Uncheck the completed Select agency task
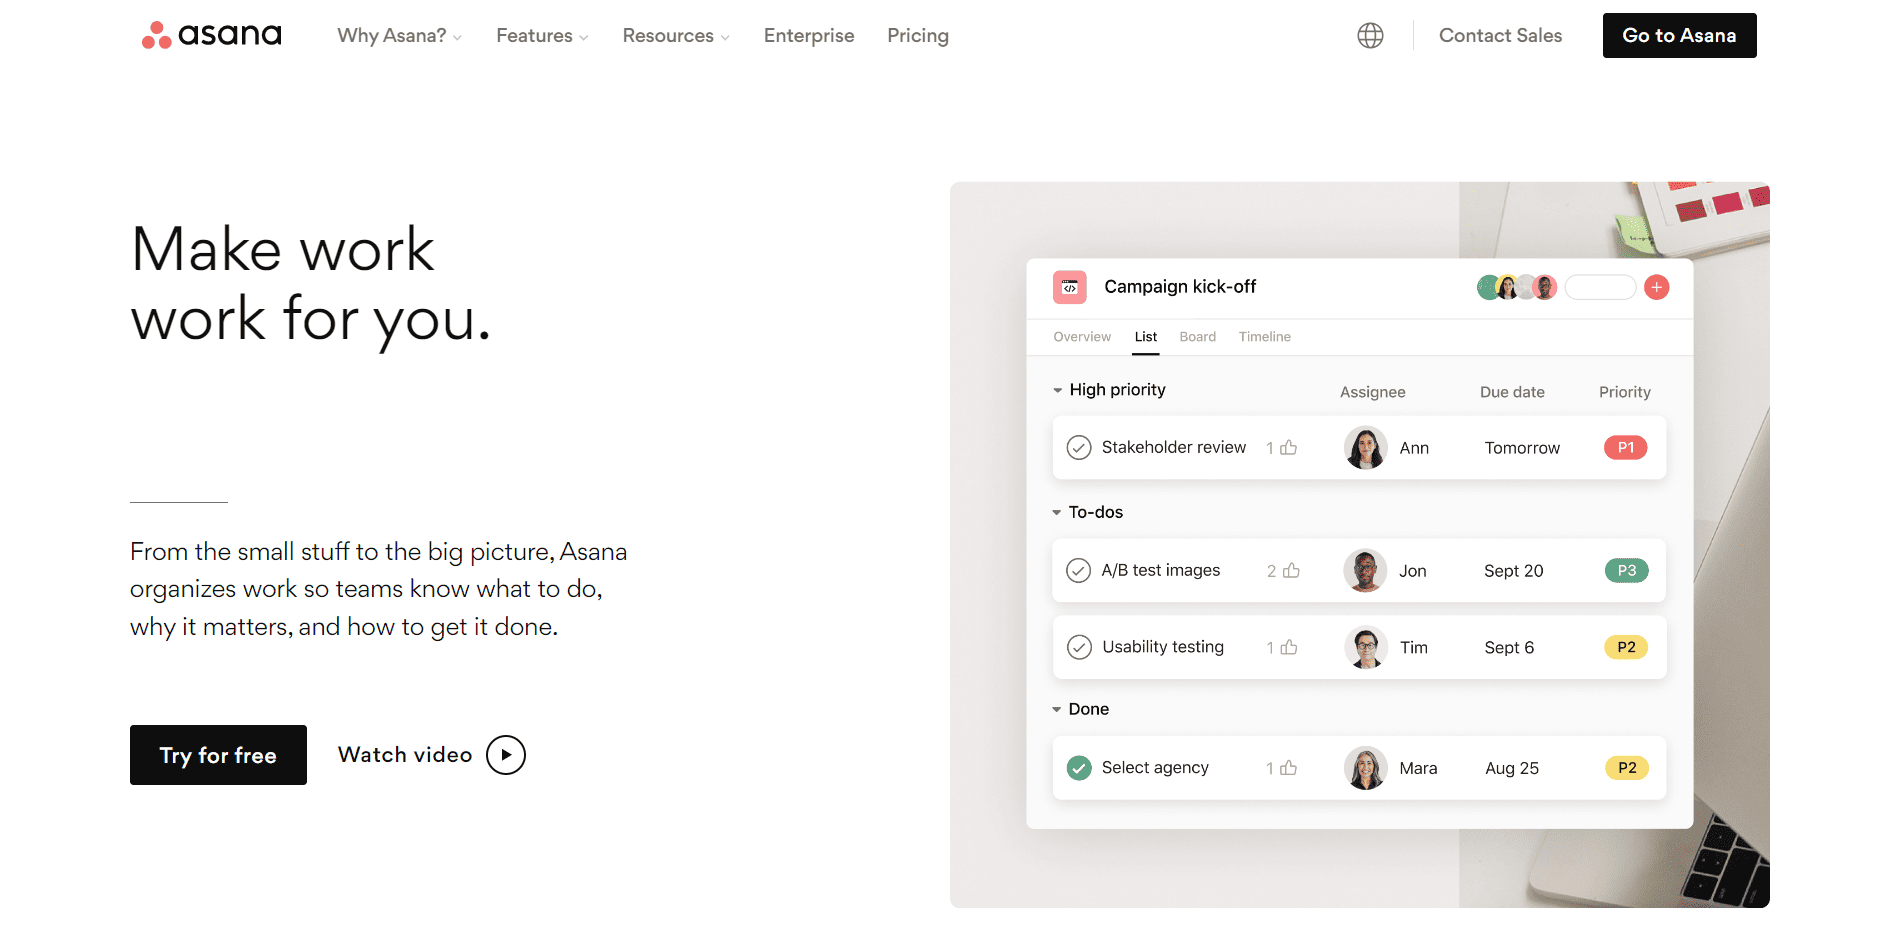This screenshot has width=1898, height=932. tap(1078, 768)
